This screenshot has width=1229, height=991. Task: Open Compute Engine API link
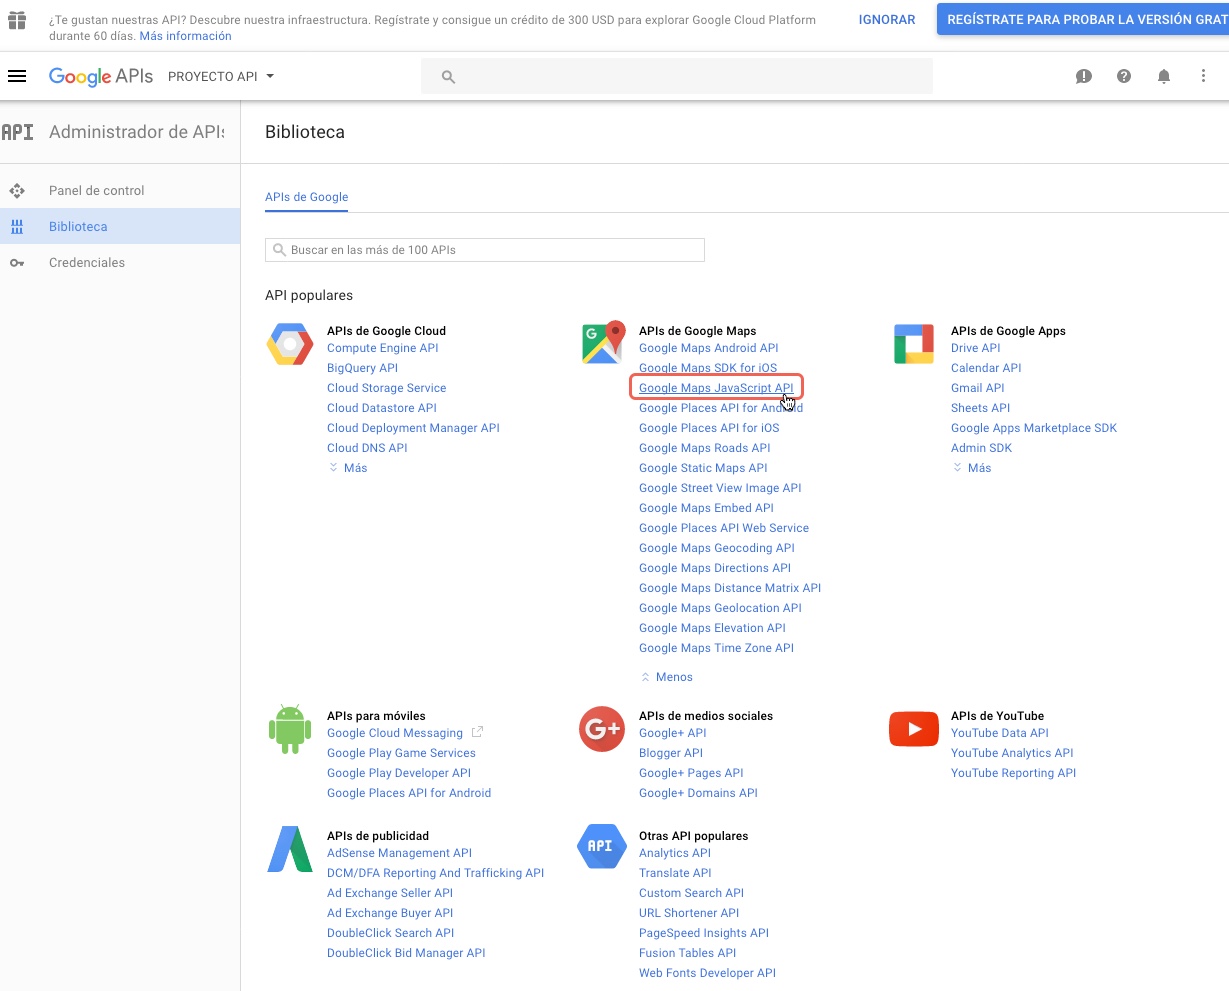click(x=383, y=348)
